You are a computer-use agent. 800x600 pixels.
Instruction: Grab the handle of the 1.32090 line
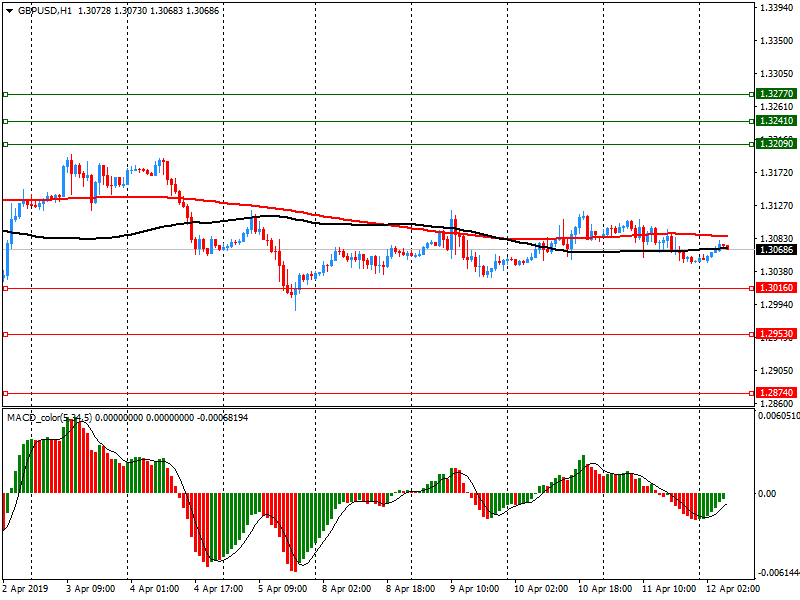5,144
